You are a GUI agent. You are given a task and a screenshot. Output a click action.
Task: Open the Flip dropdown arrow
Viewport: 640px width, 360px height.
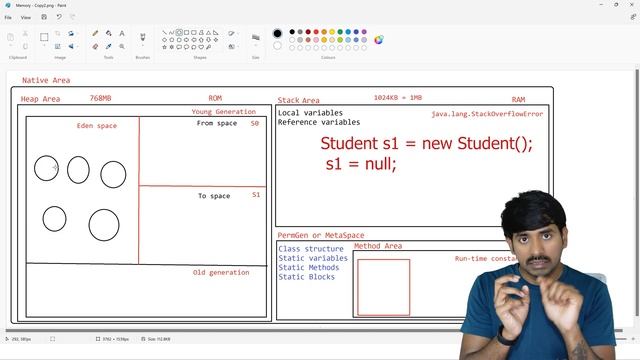(x=78, y=46)
